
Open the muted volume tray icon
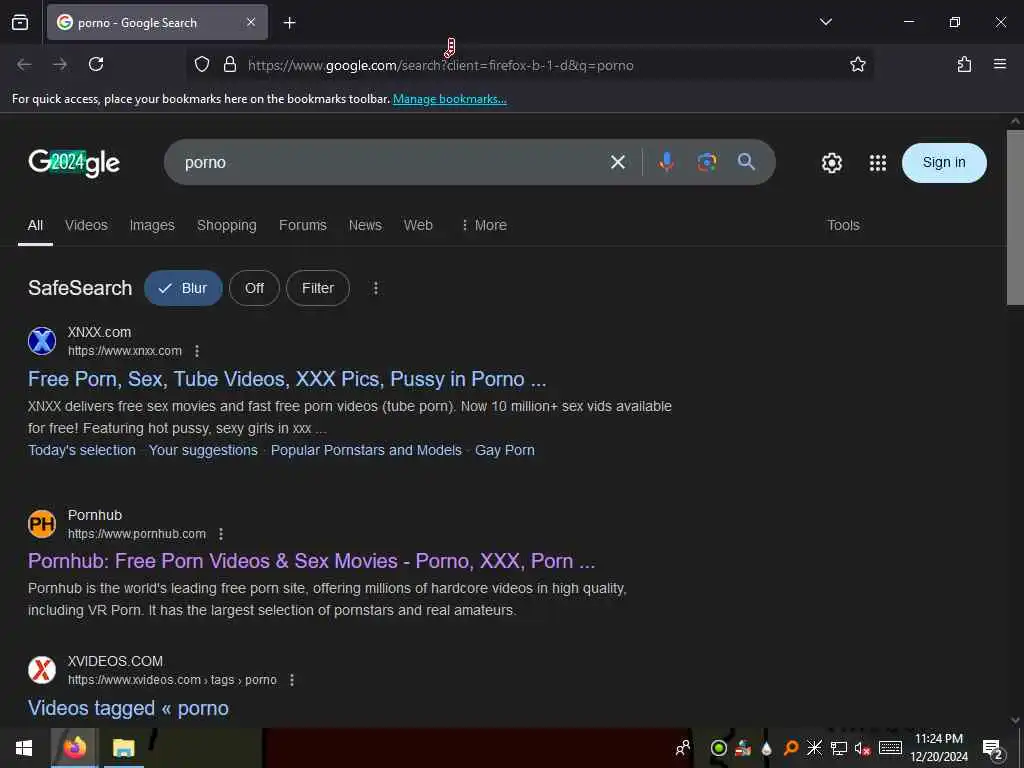point(863,748)
